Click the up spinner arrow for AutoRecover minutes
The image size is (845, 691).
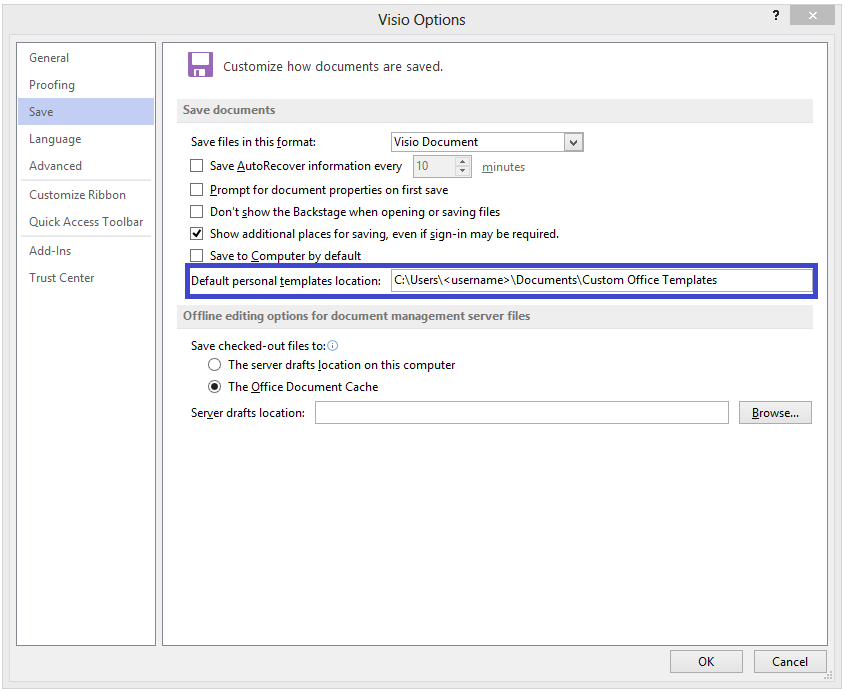(462, 161)
